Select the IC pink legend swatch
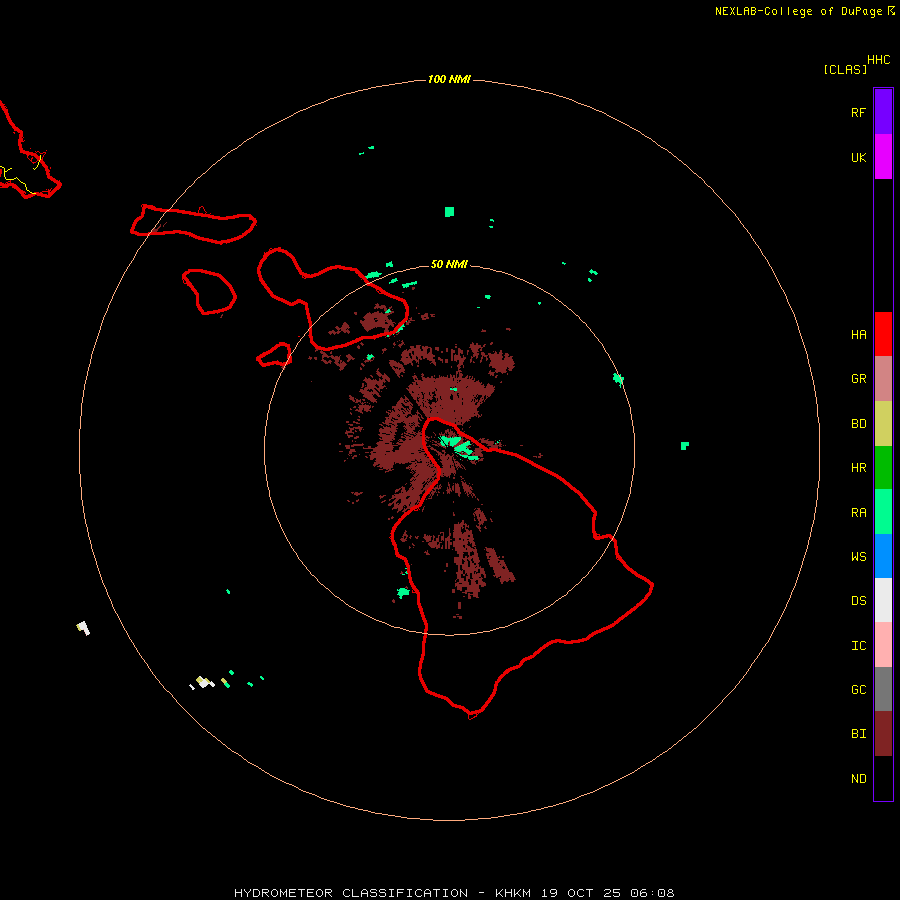The image size is (900, 900). coord(883,645)
